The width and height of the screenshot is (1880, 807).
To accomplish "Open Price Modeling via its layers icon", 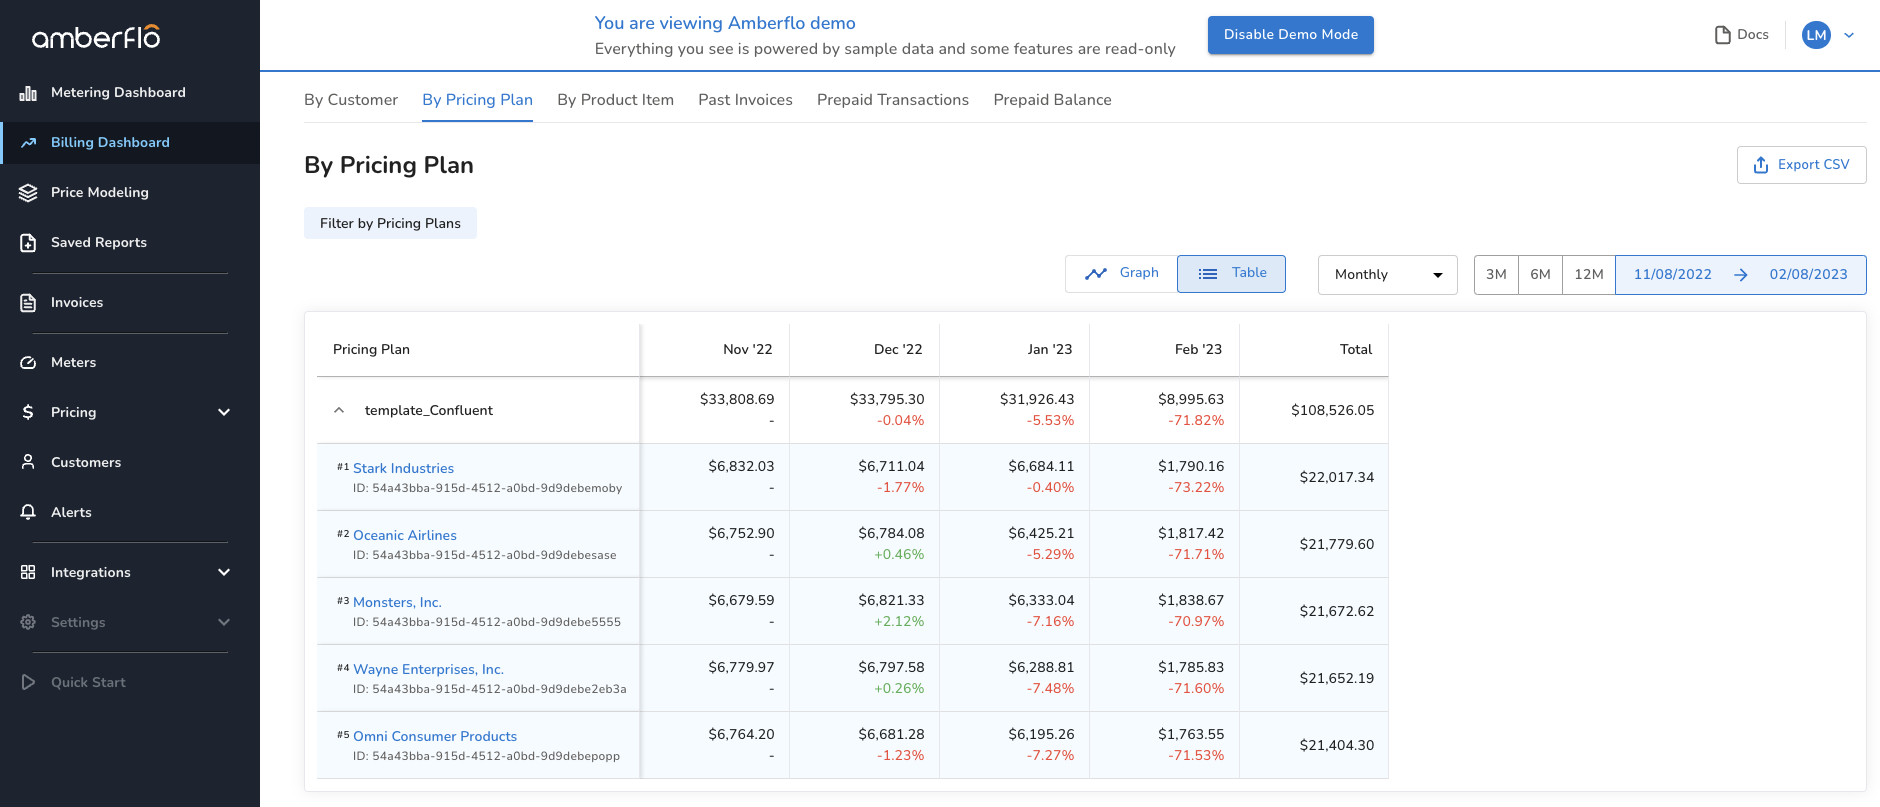I will (x=28, y=193).
